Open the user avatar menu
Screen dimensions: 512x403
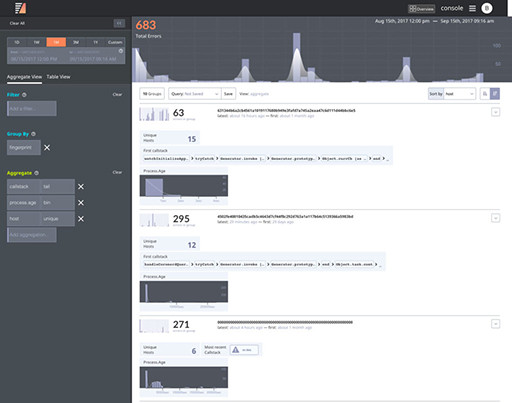[x=487, y=8]
